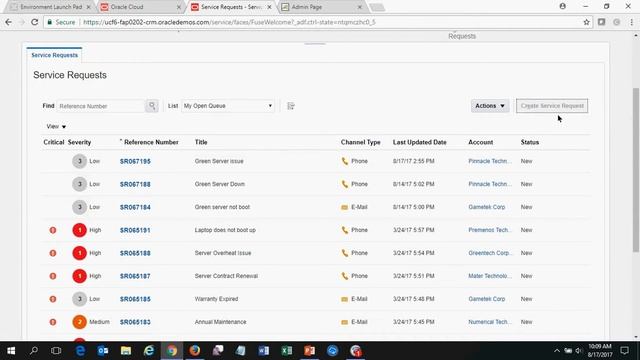The height and width of the screenshot is (360, 640).
Task: Close the Service Requests browser tab
Action: coord(269,7)
